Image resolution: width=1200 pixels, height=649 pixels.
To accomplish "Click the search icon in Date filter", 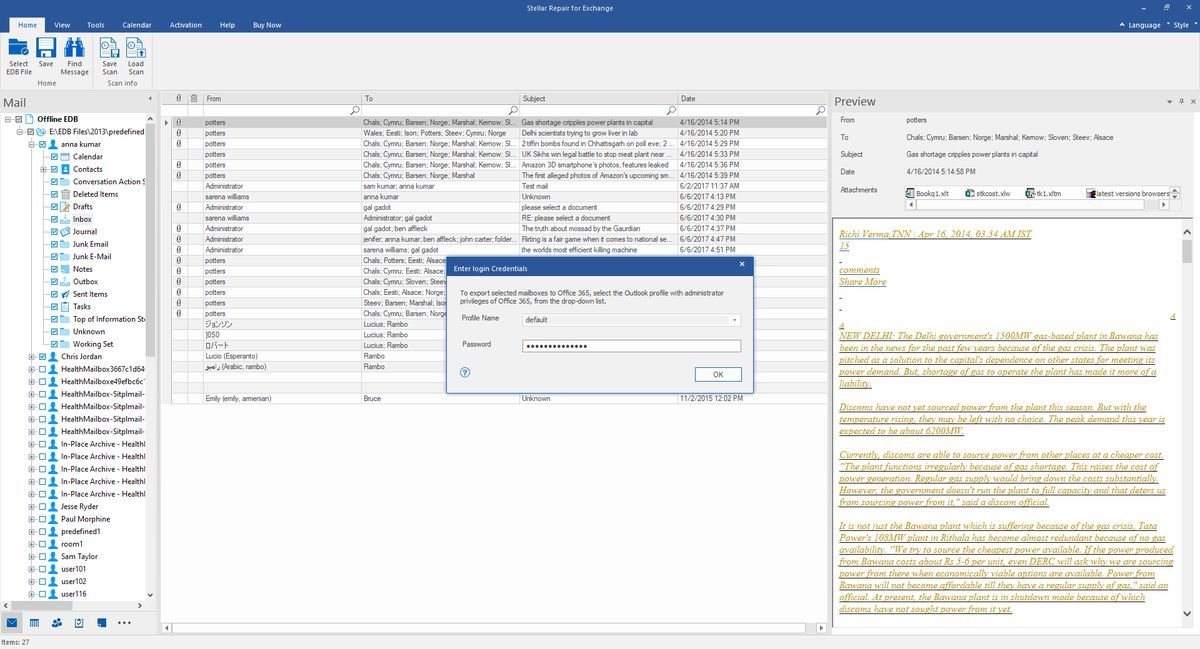I will [x=820, y=110].
